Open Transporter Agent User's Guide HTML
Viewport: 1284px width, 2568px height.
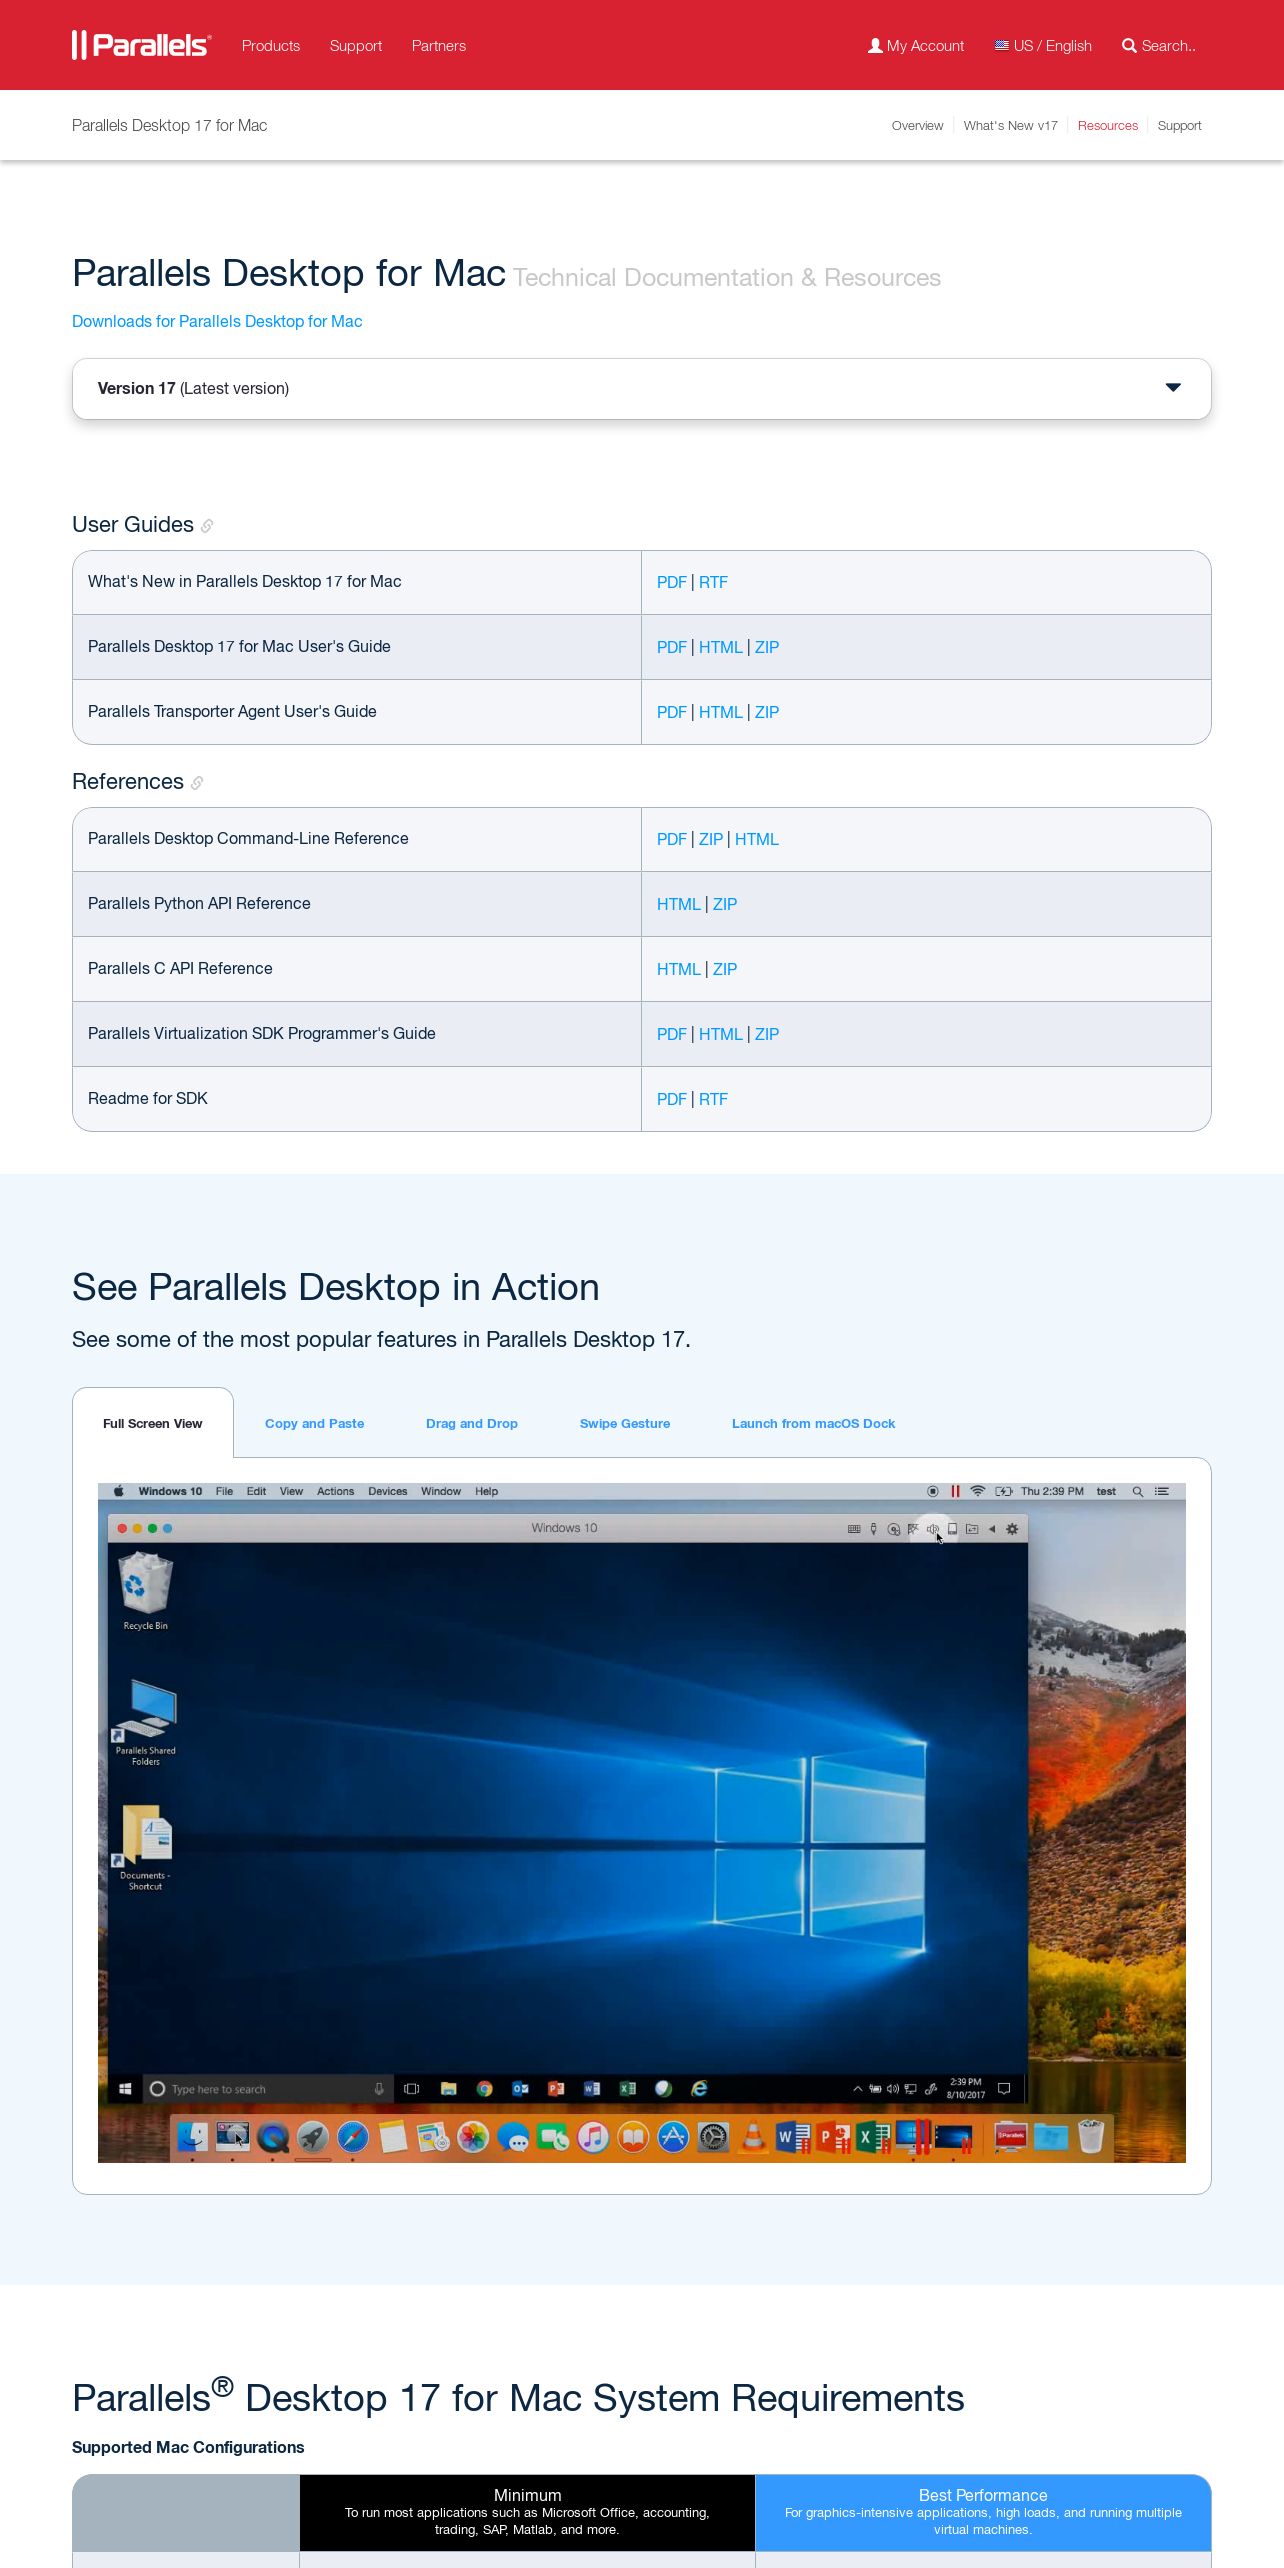(x=720, y=712)
